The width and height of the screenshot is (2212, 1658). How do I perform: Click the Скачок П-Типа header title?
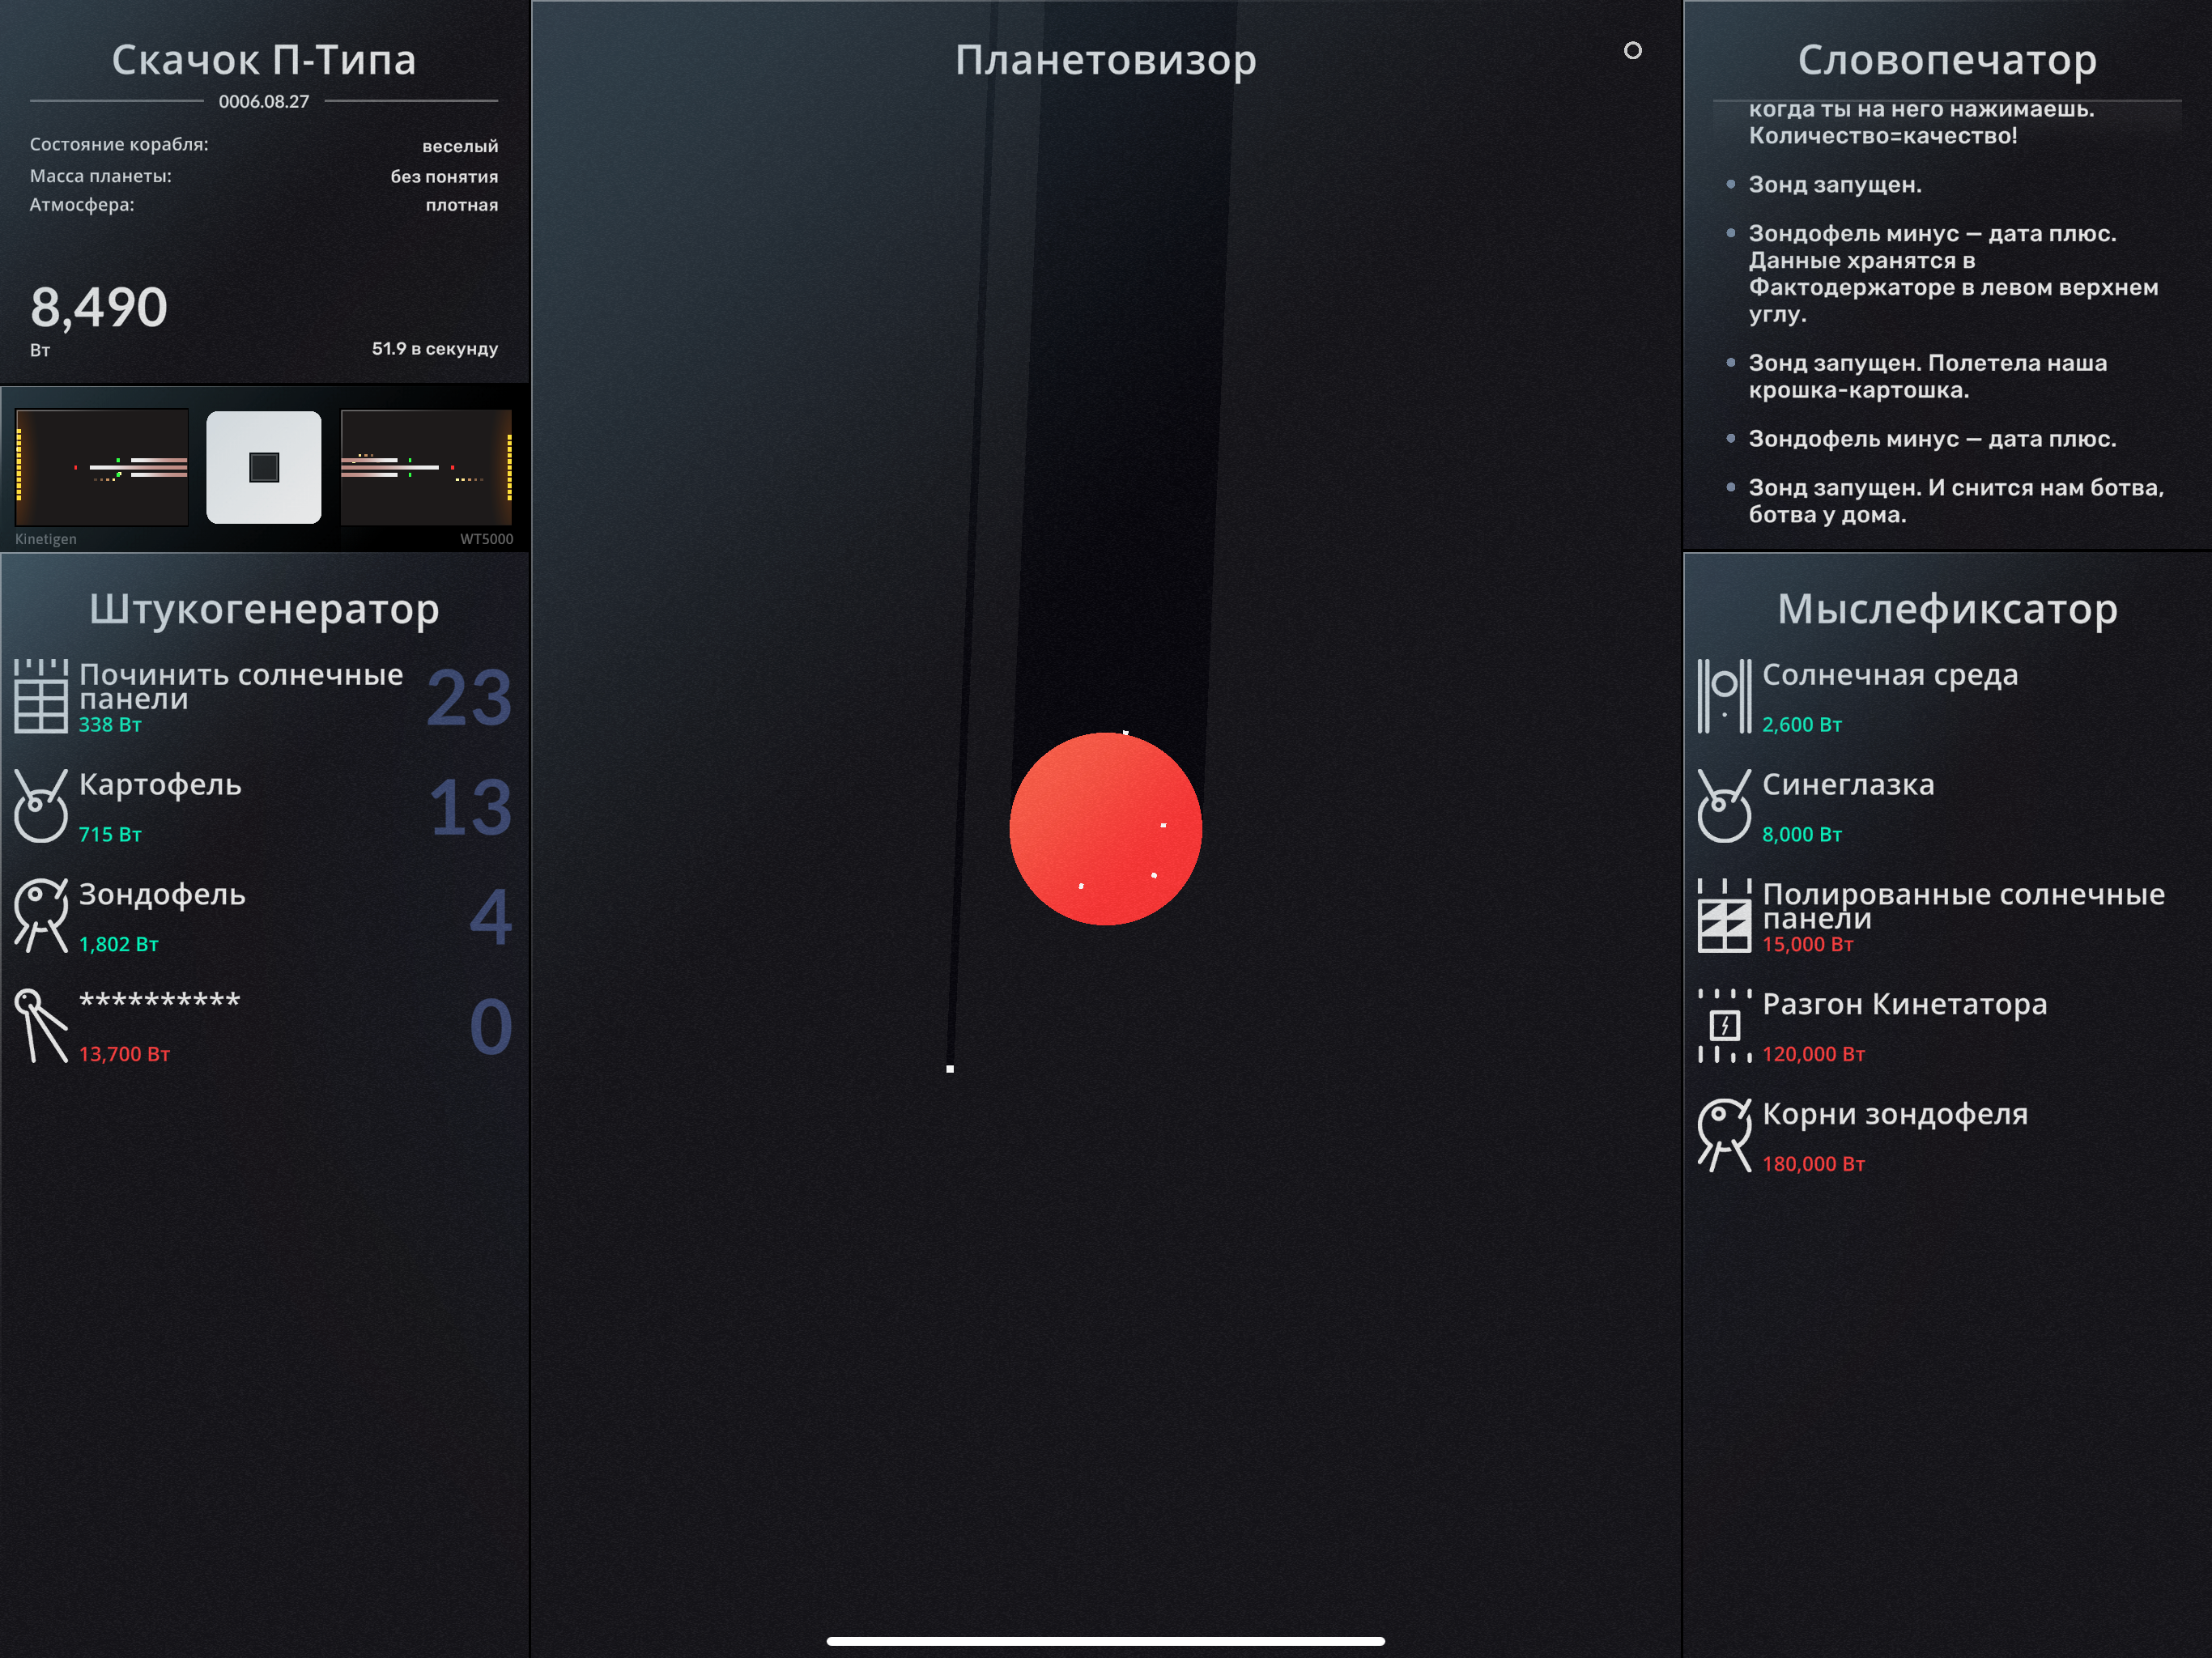pyautogui.click(x=264, y=60)
